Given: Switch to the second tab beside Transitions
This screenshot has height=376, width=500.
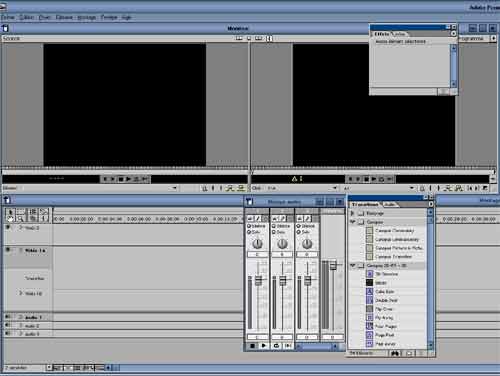Looking at the screenshot, I should pos(390,204).
